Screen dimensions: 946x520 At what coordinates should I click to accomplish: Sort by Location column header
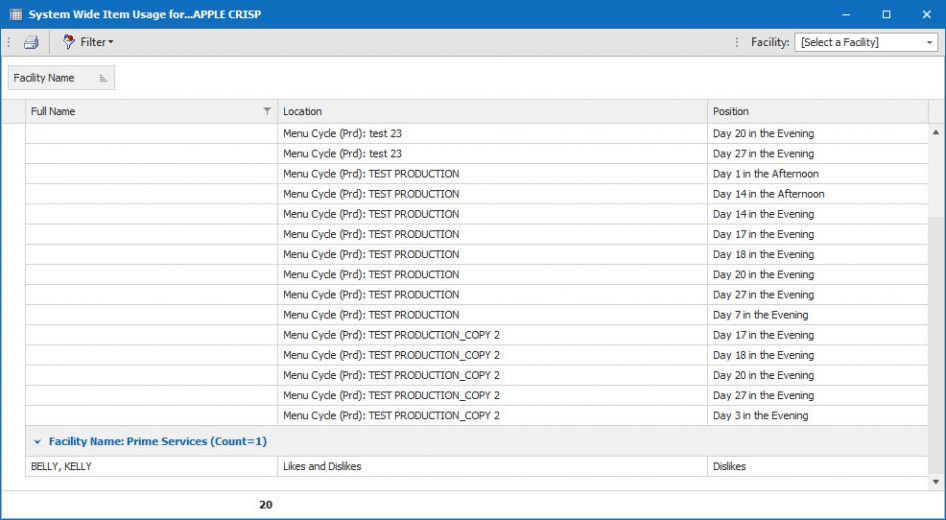click(x=492, y=111)
